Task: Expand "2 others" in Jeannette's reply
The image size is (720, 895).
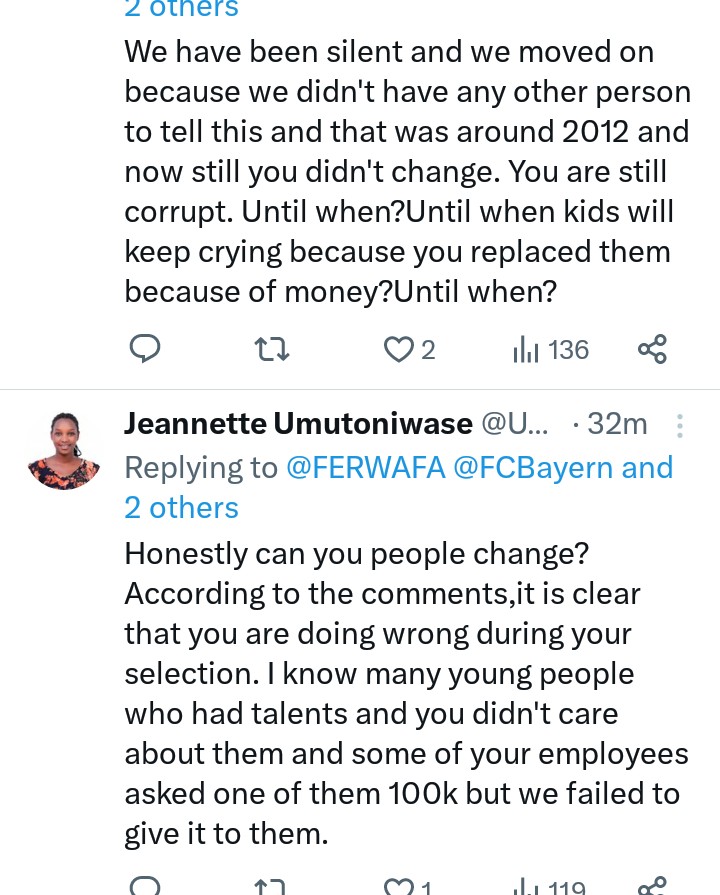Action: (181, 507)
